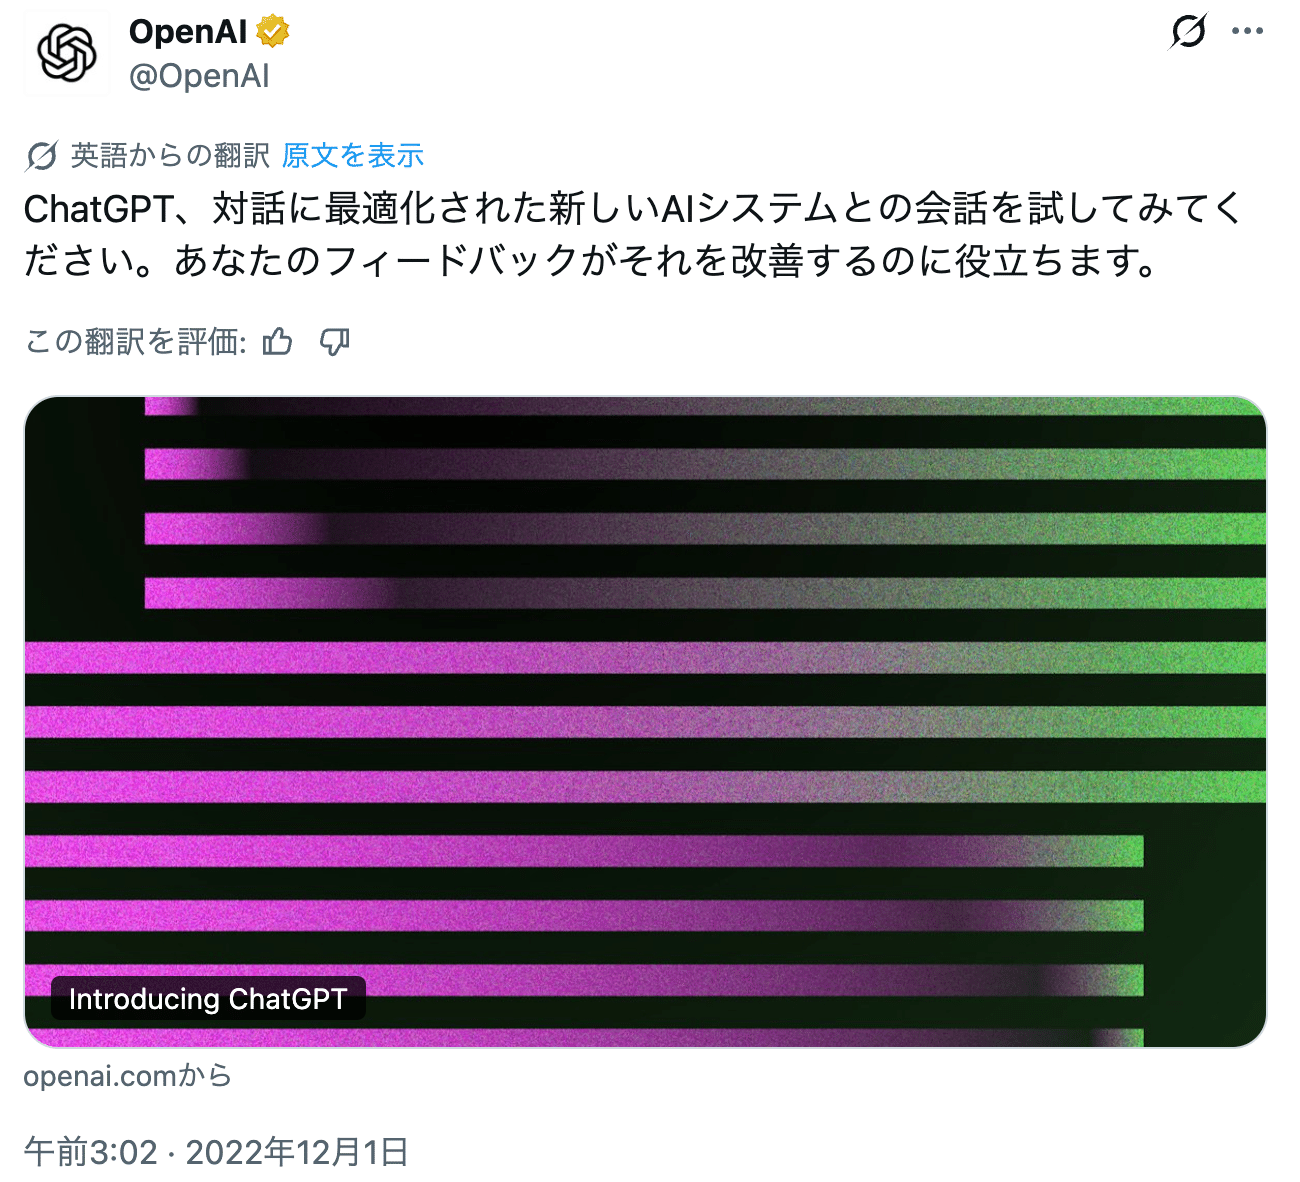Open Grok from the tweet header icon
1300x1182 pixels.
click(x=1188, y=32)
